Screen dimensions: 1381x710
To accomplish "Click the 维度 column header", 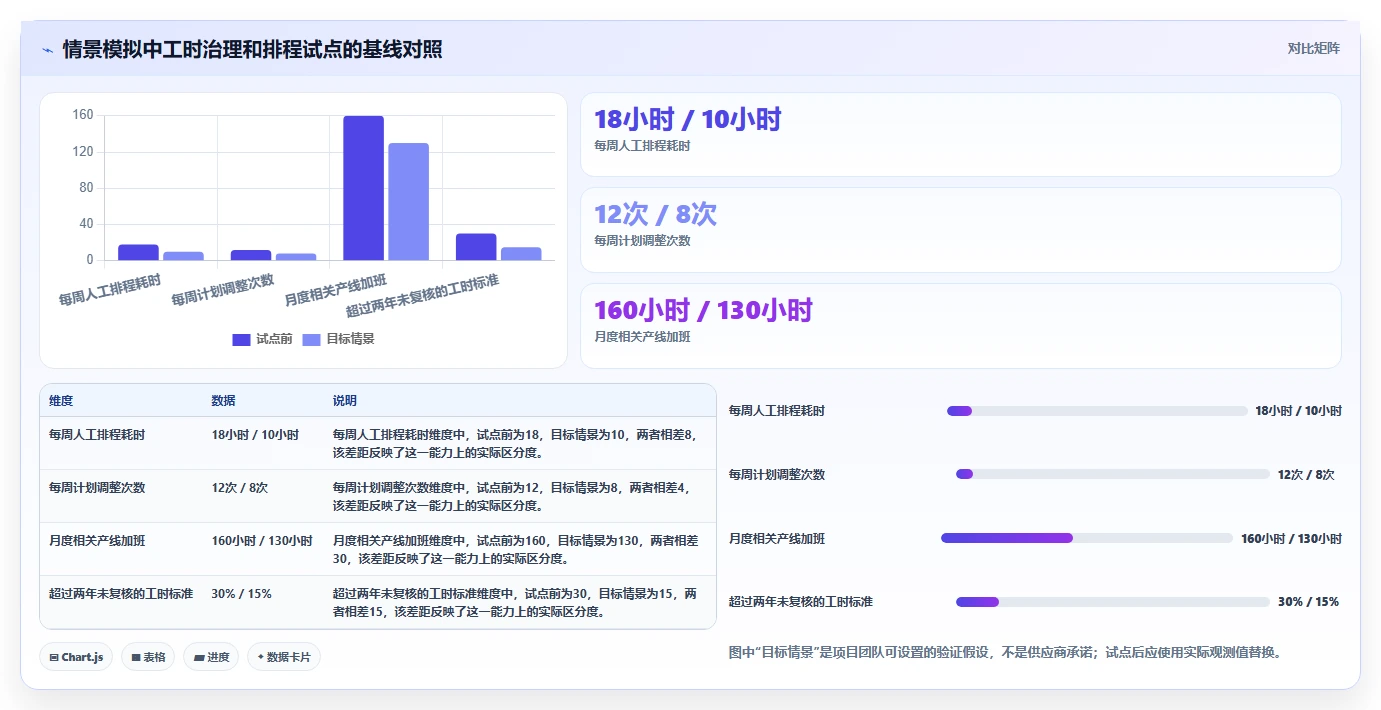I will click(61, 401).
